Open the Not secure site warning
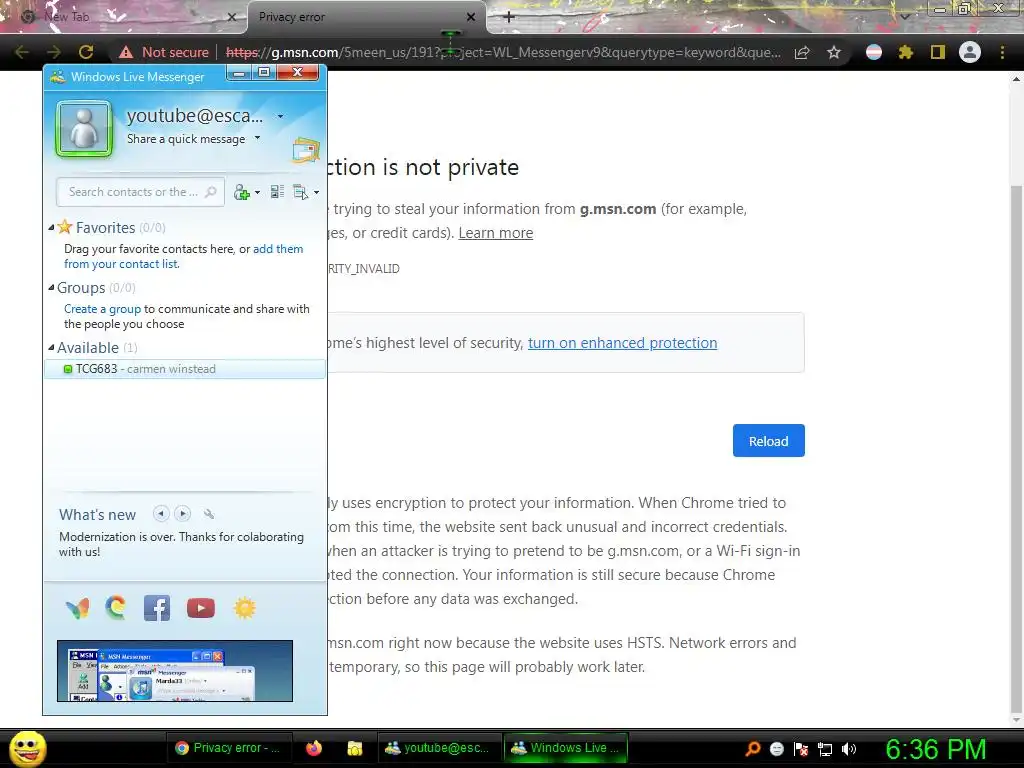 pos(163,52)
